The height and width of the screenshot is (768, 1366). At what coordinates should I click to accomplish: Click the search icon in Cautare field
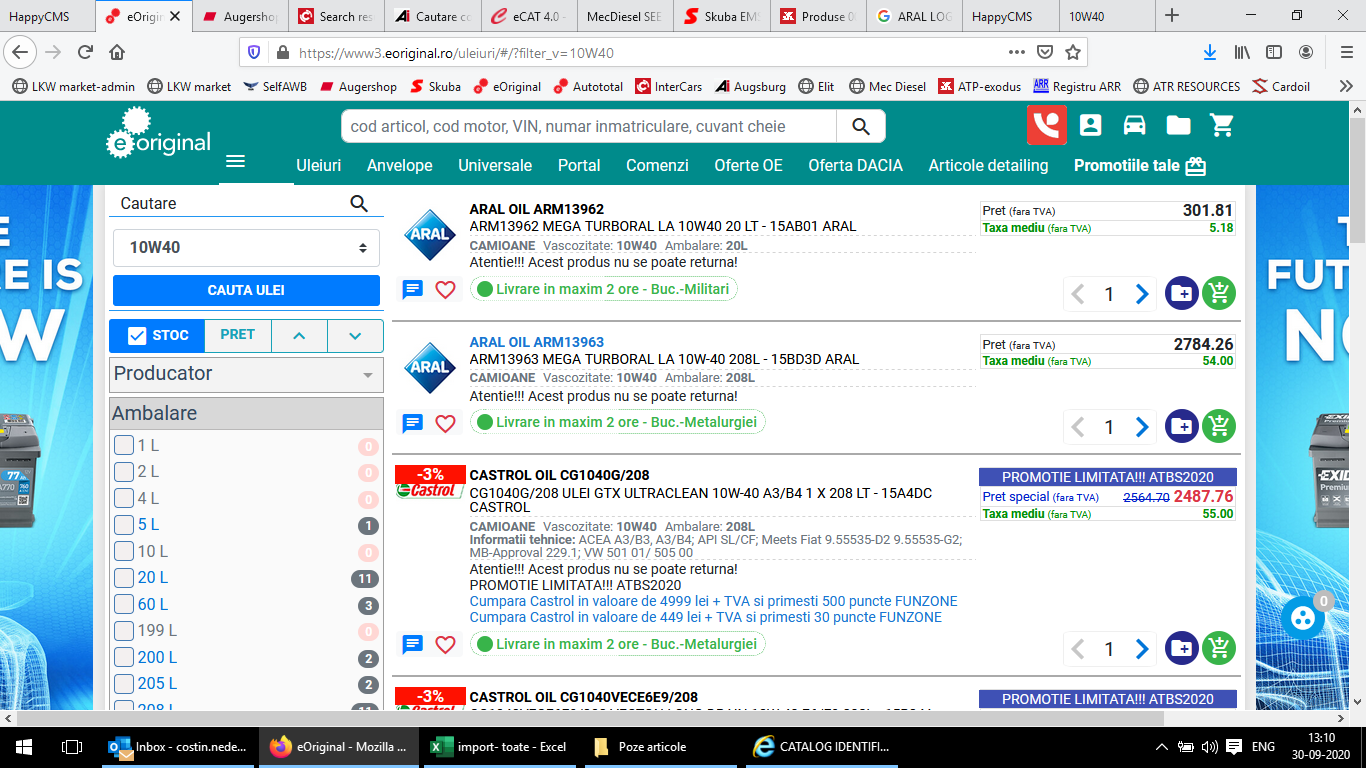click(x=359, y=203)
